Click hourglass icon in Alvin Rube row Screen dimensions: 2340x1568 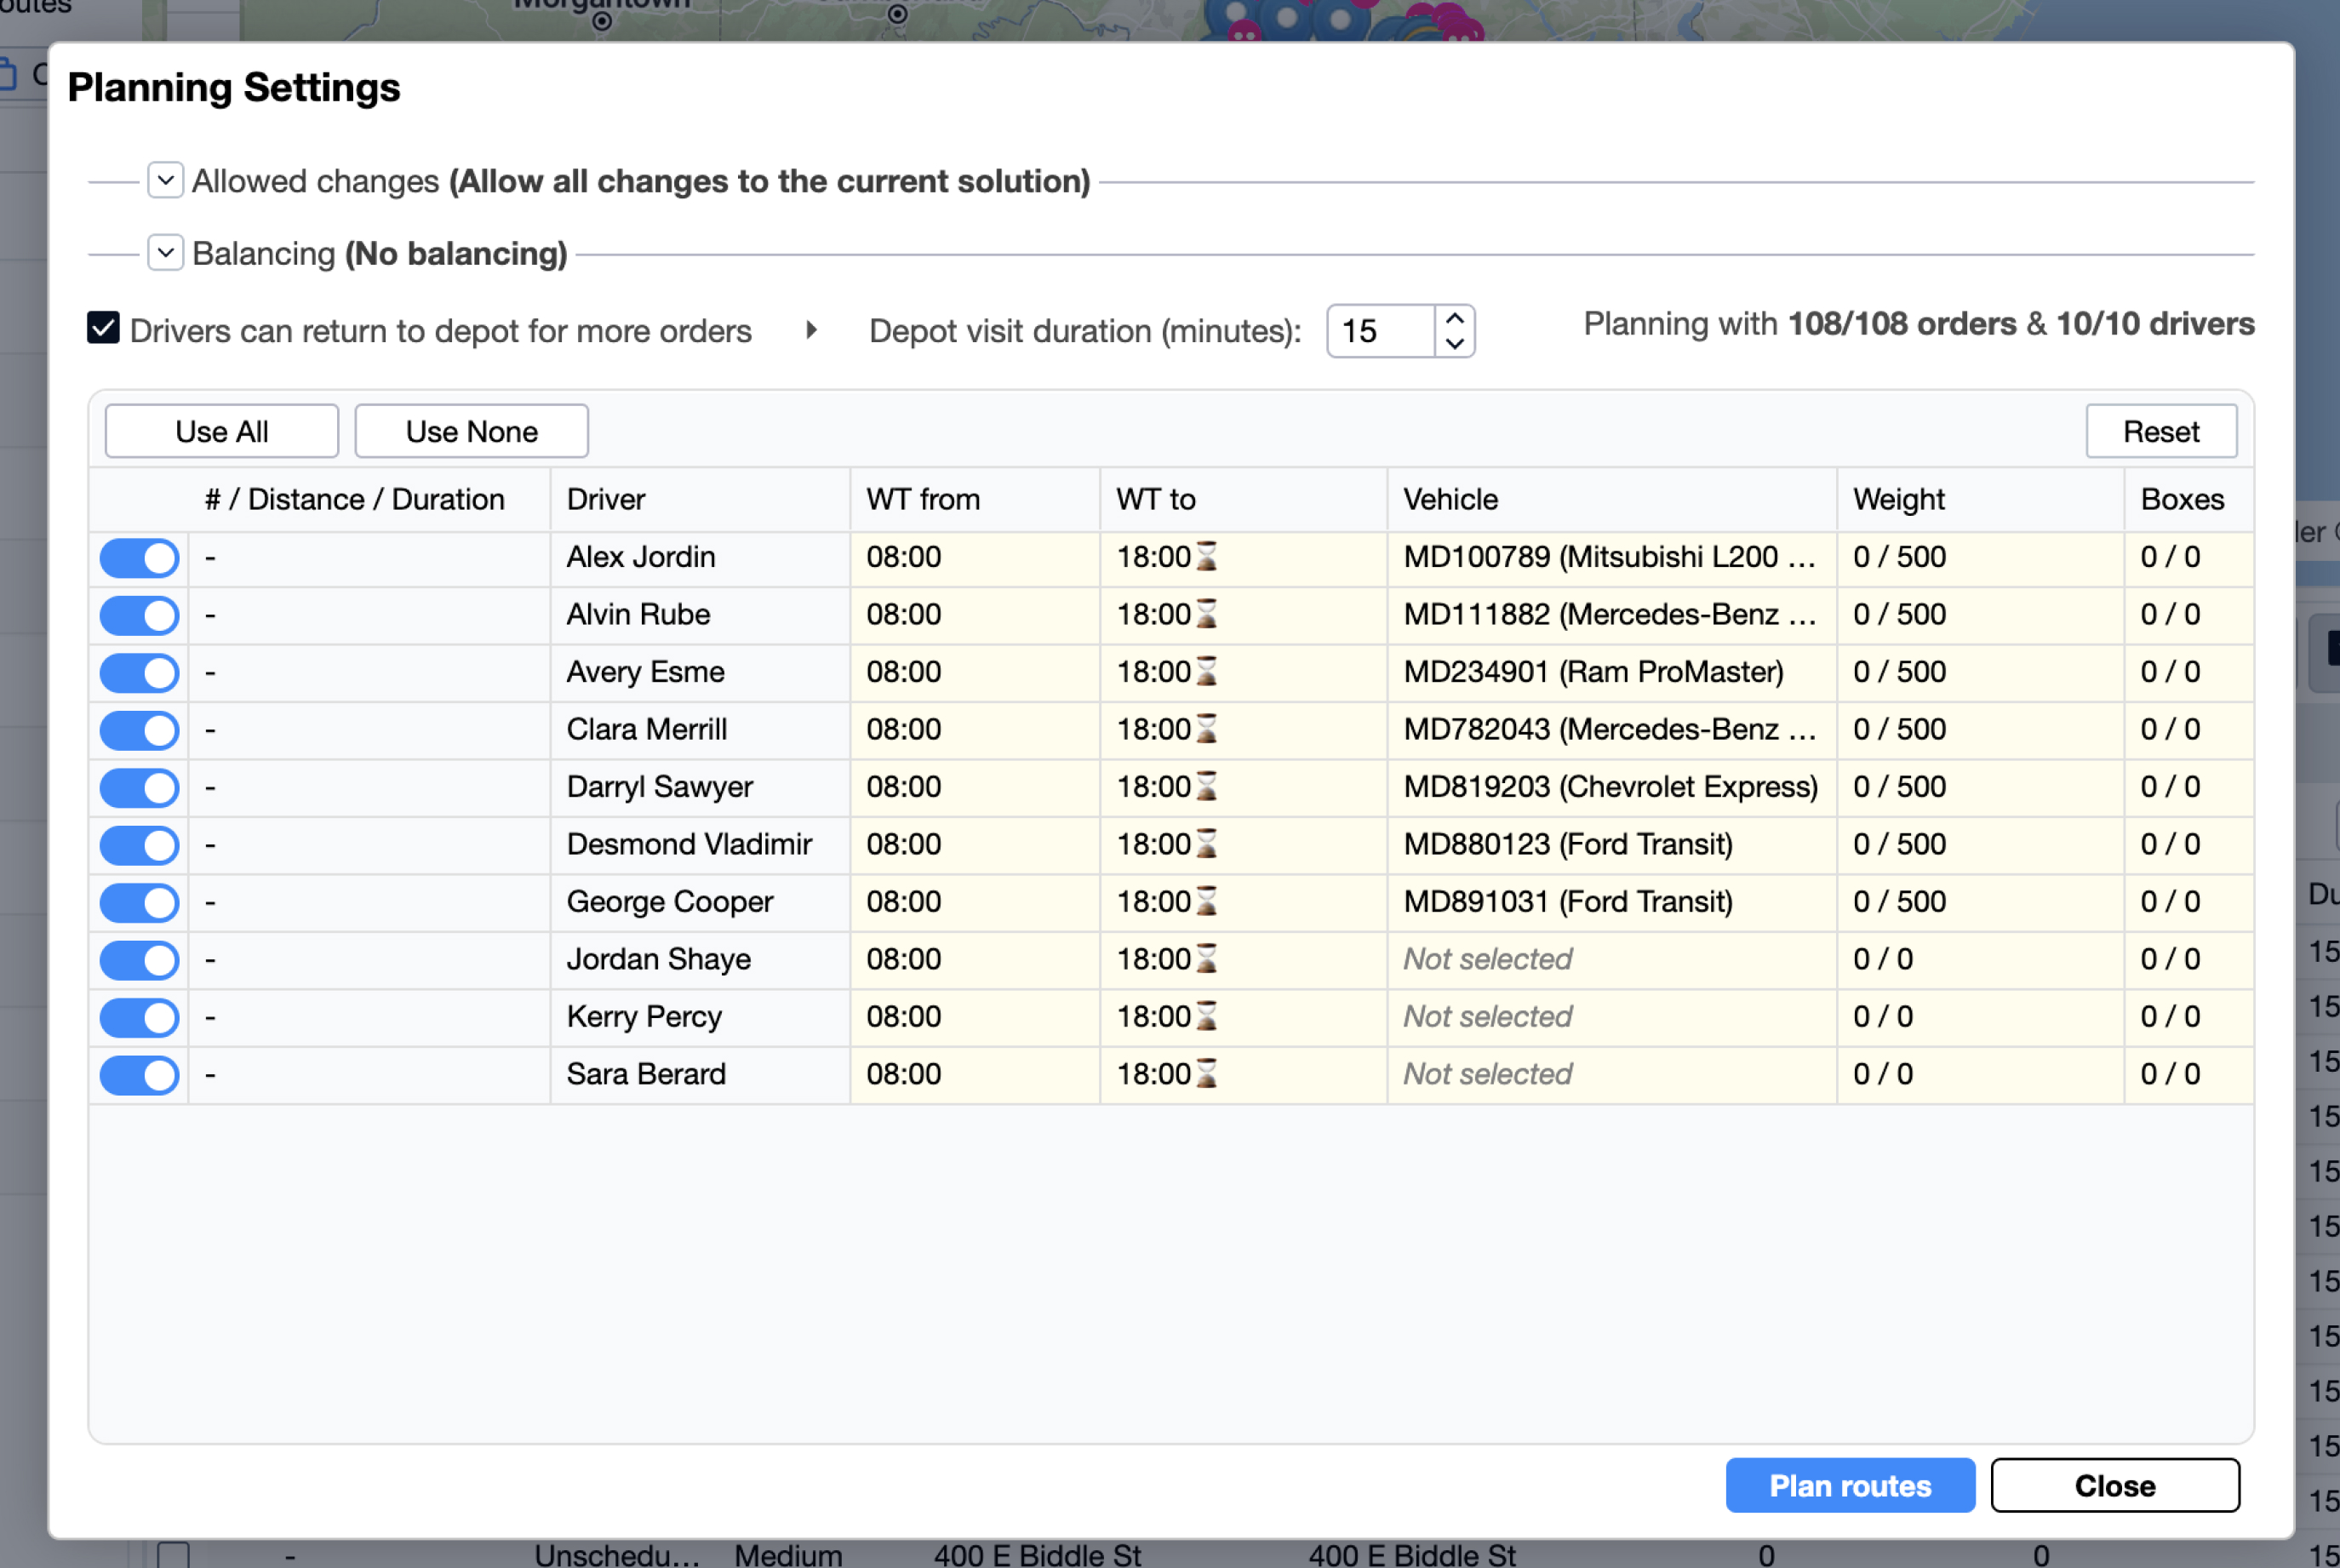[1207, 613]
